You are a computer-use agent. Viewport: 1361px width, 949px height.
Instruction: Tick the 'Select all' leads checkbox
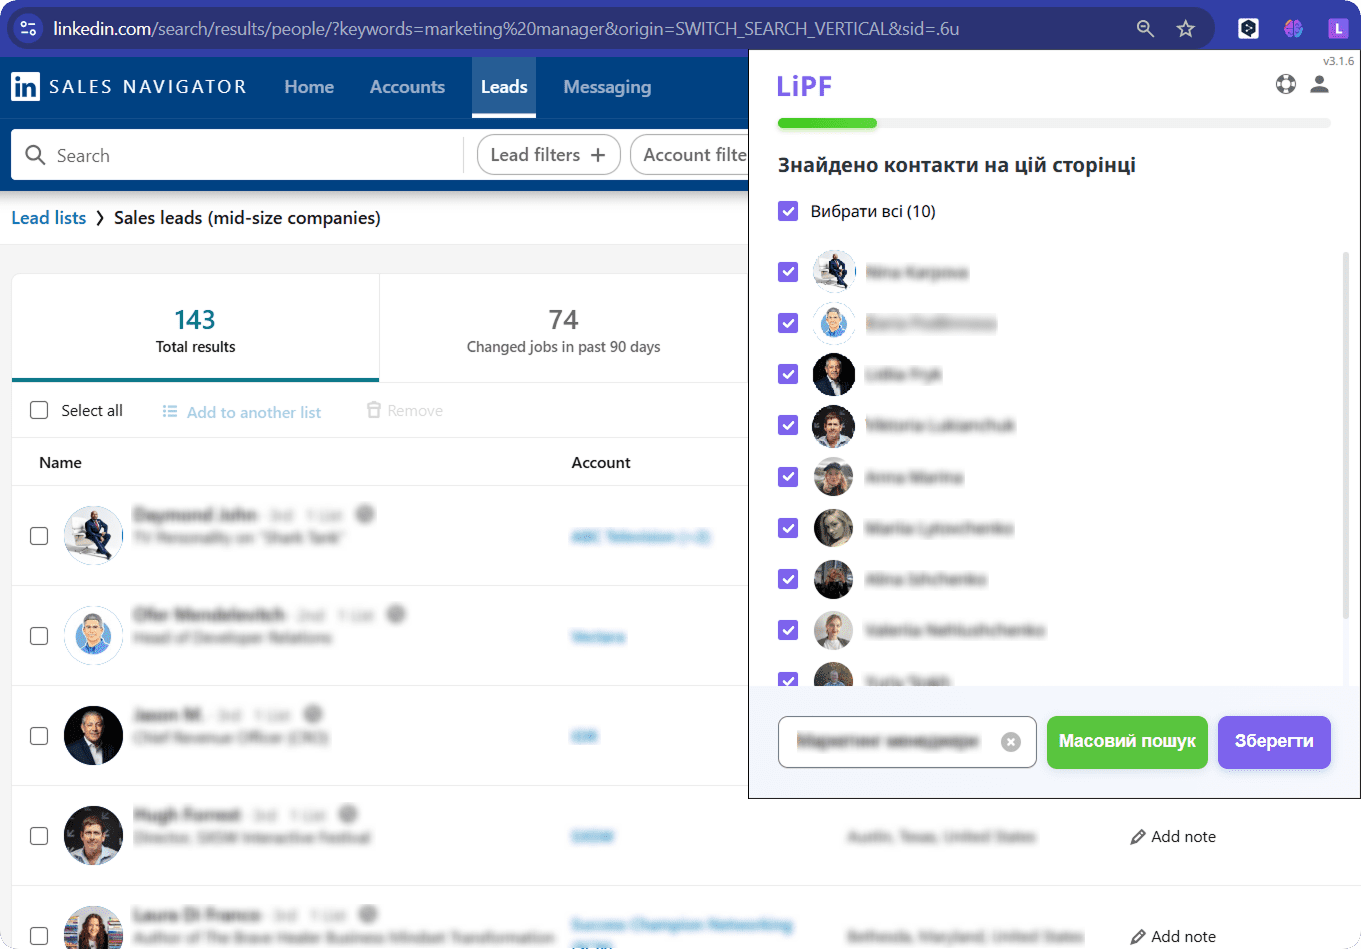(39, 410)
